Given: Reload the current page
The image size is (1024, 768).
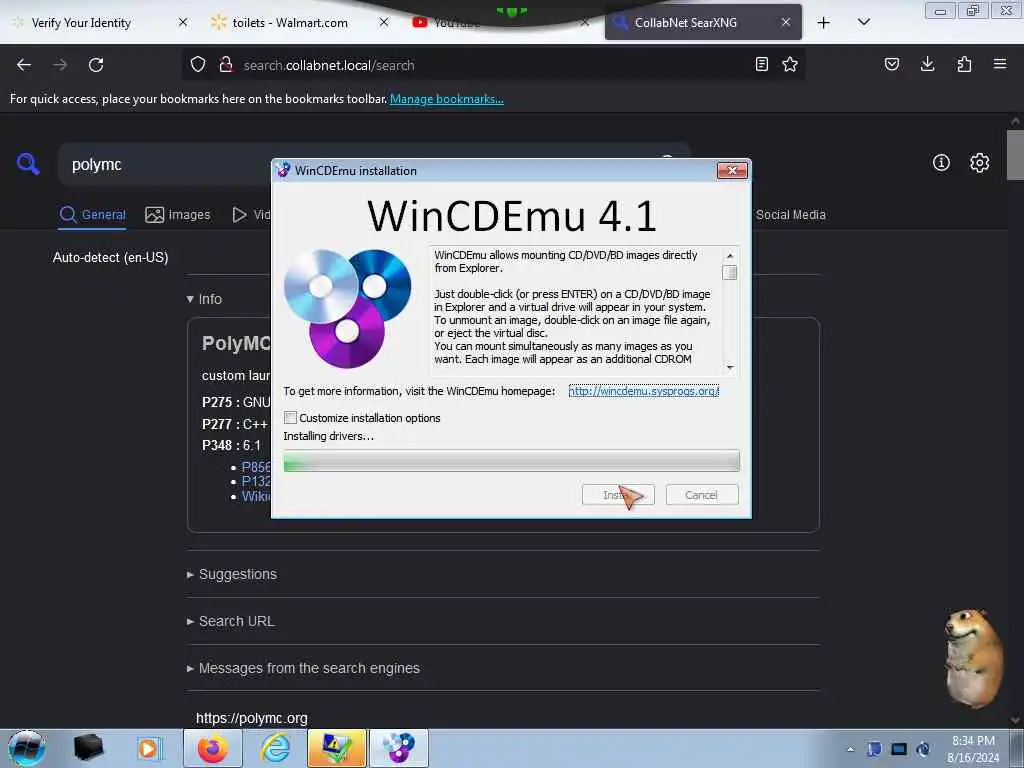Looking at the screenshot, I should click(x=96, y=65).
